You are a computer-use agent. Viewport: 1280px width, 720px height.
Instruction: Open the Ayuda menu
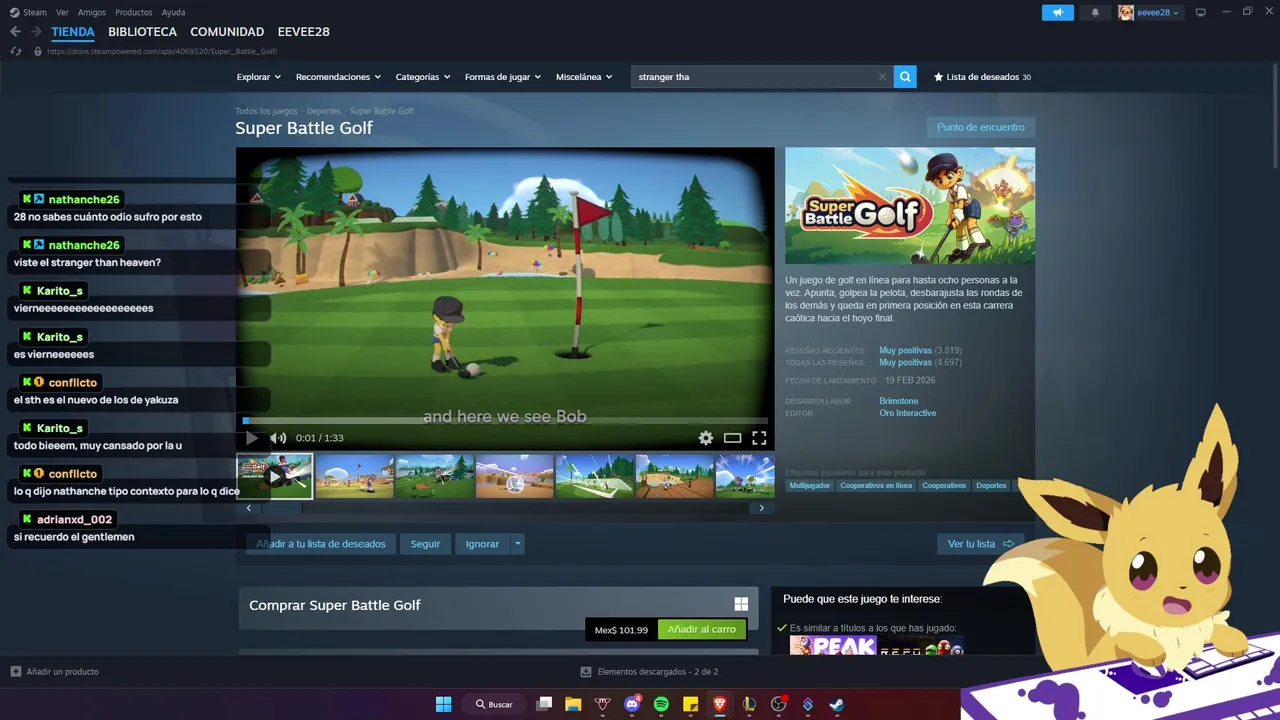tap(173, 12)
